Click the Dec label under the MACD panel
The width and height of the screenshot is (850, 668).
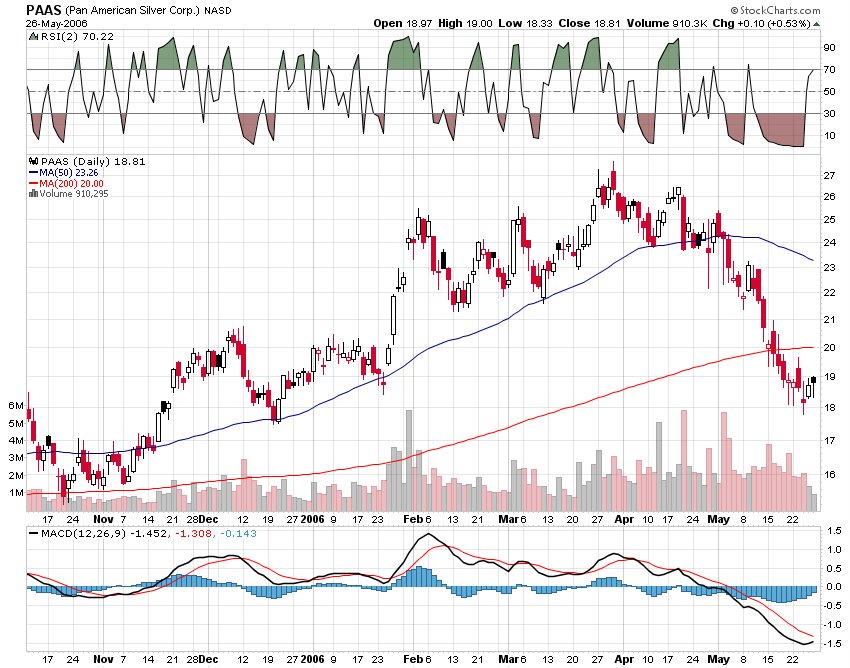208,659
